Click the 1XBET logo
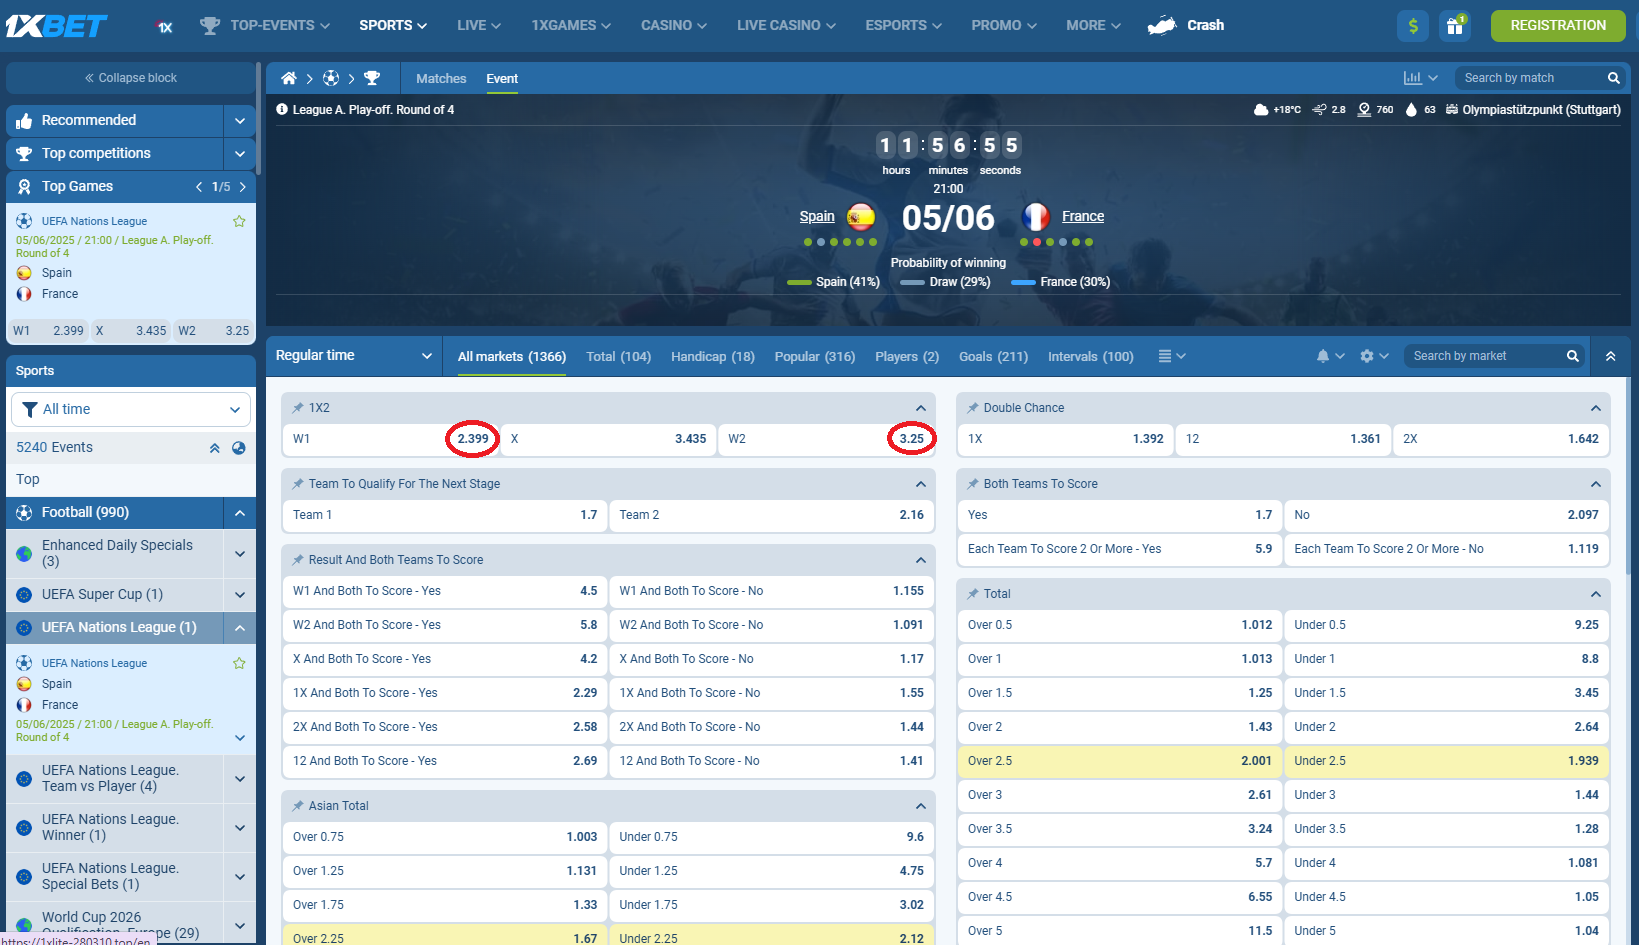 pos(56,25)
